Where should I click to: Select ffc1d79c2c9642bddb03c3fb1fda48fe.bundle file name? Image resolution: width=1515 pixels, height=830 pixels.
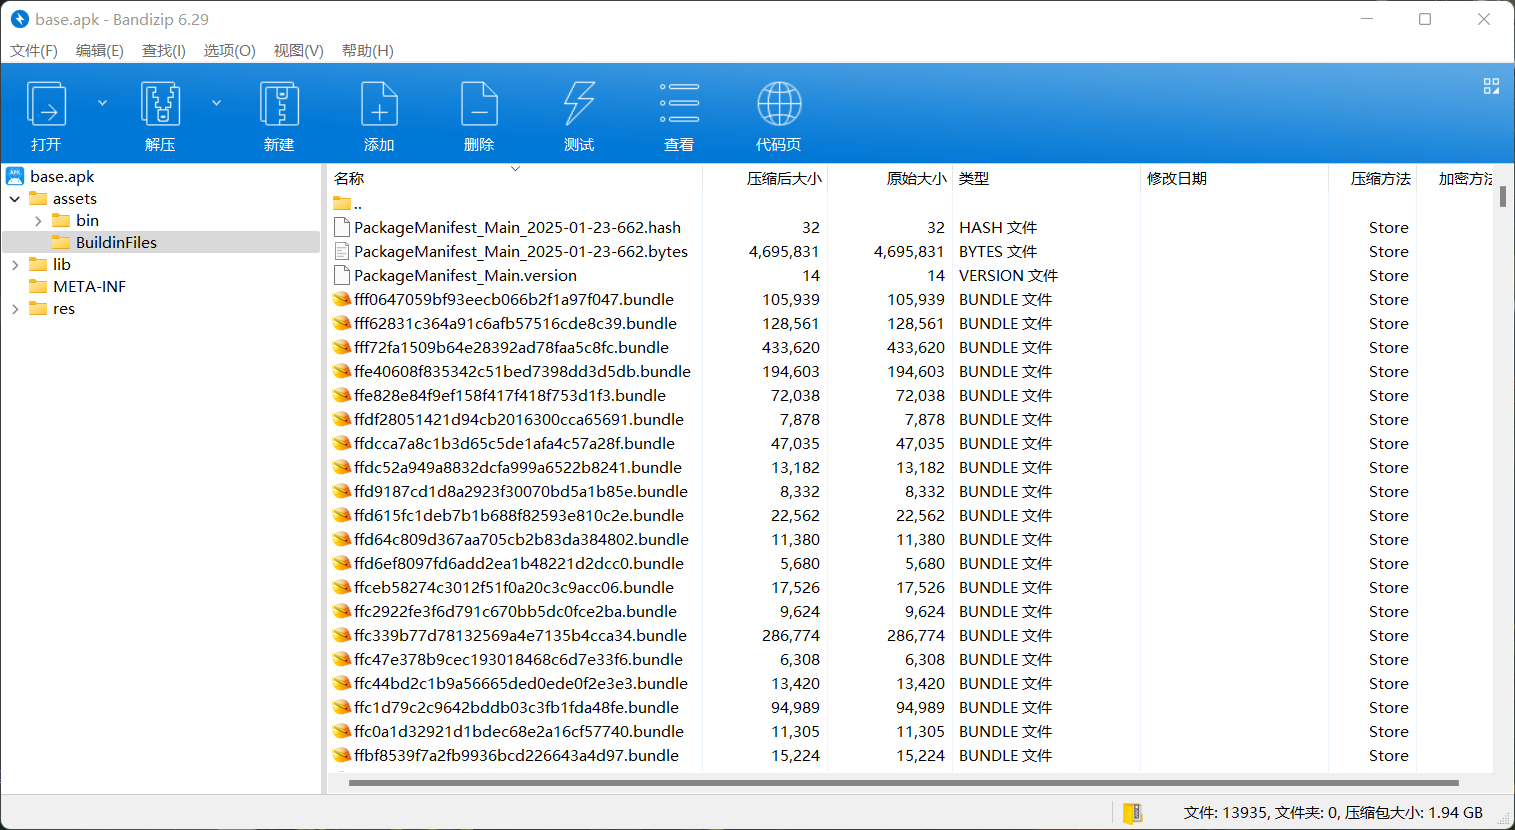click(516, 707)
